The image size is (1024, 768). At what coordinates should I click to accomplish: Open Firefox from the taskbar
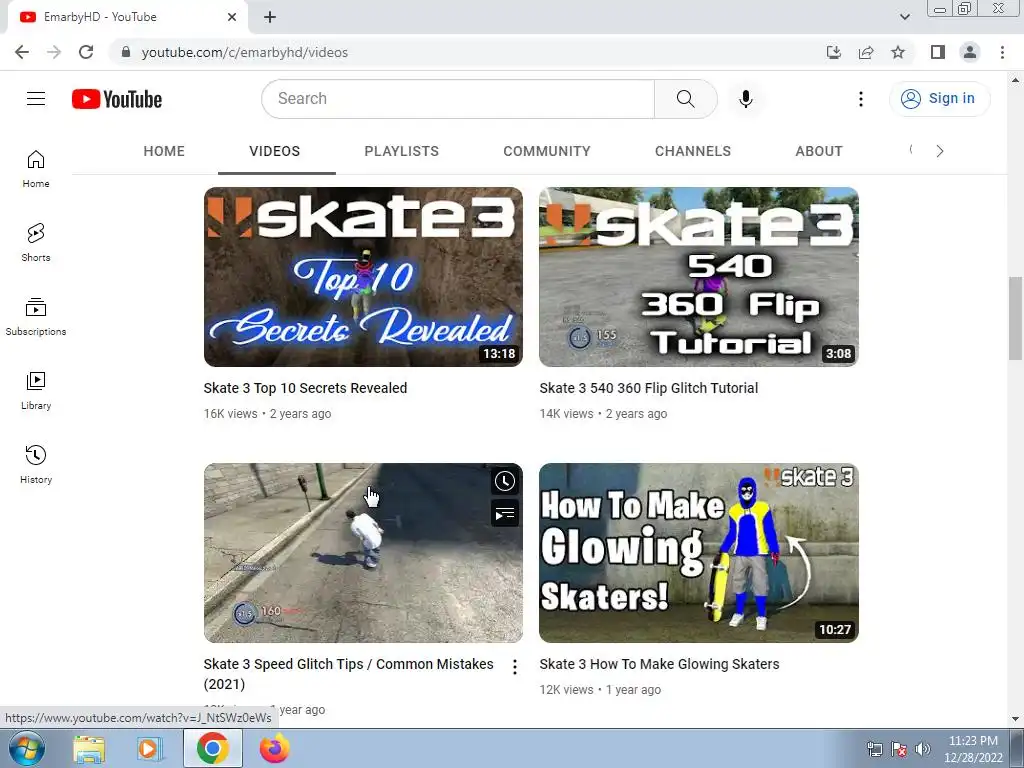274,748
